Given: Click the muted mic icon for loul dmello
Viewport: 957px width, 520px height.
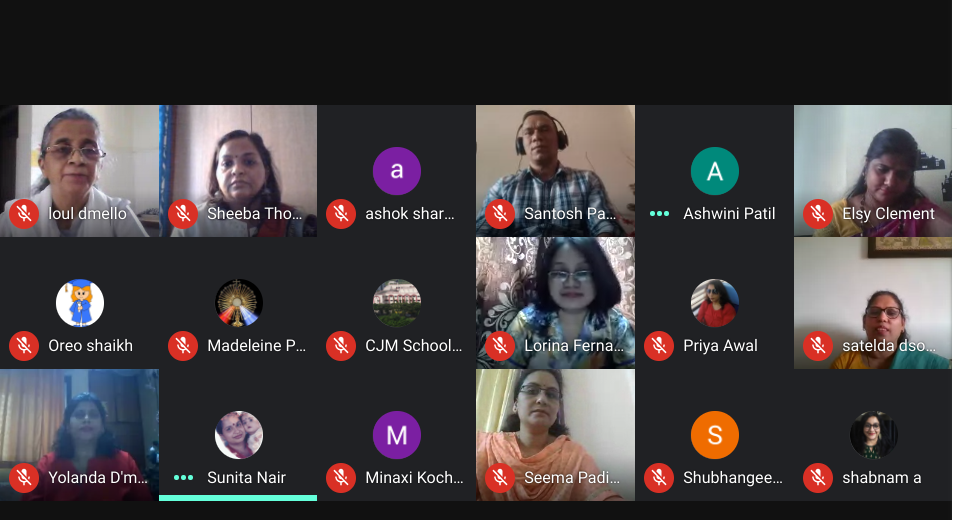Looking at the screenshot, I should click(24, 214).
